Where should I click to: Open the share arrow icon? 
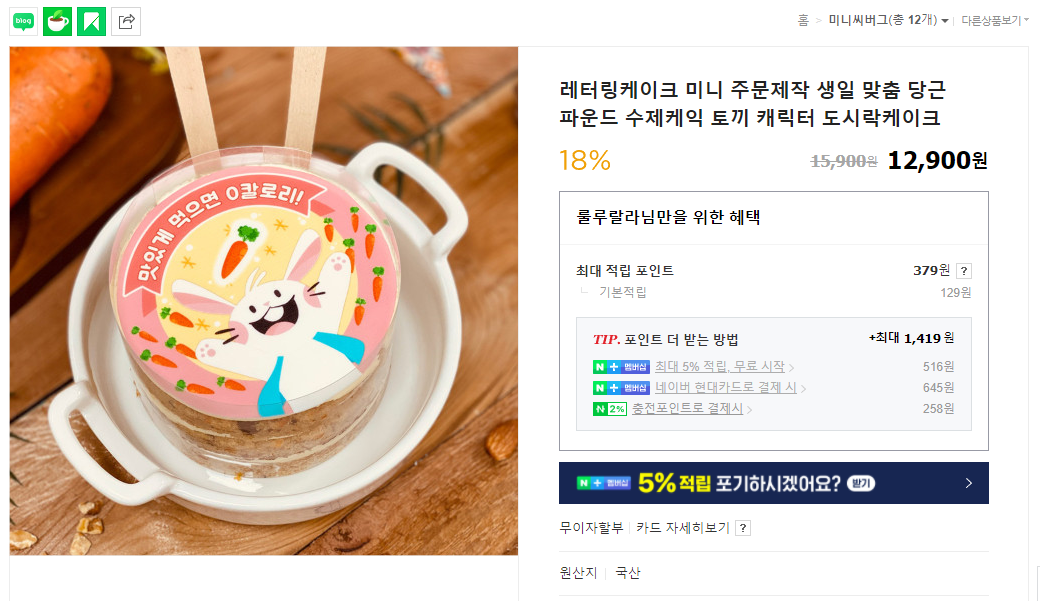point(126,21)
